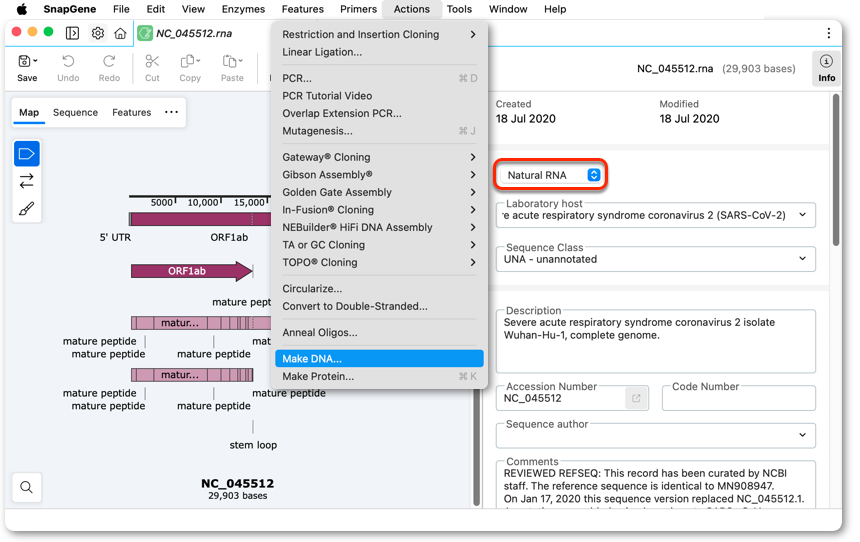Switch to the Sequence tab
The height and width of the screenshot is (542, 860).
click(75, 112)
